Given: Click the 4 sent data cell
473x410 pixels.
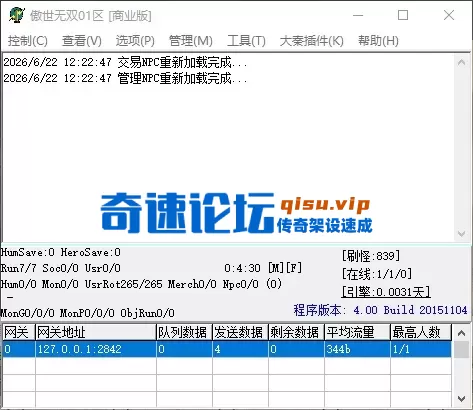Looking at the screenshot, I should click(x=240, y=349).
